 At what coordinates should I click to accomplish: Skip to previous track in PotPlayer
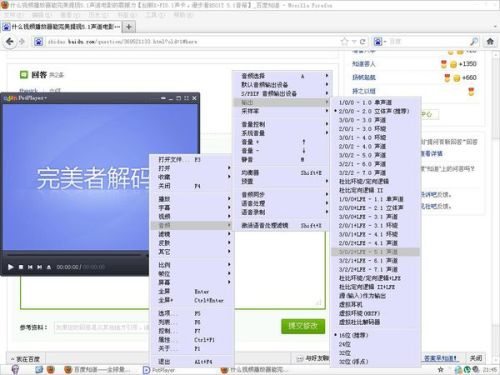click(x=30, y=267)
